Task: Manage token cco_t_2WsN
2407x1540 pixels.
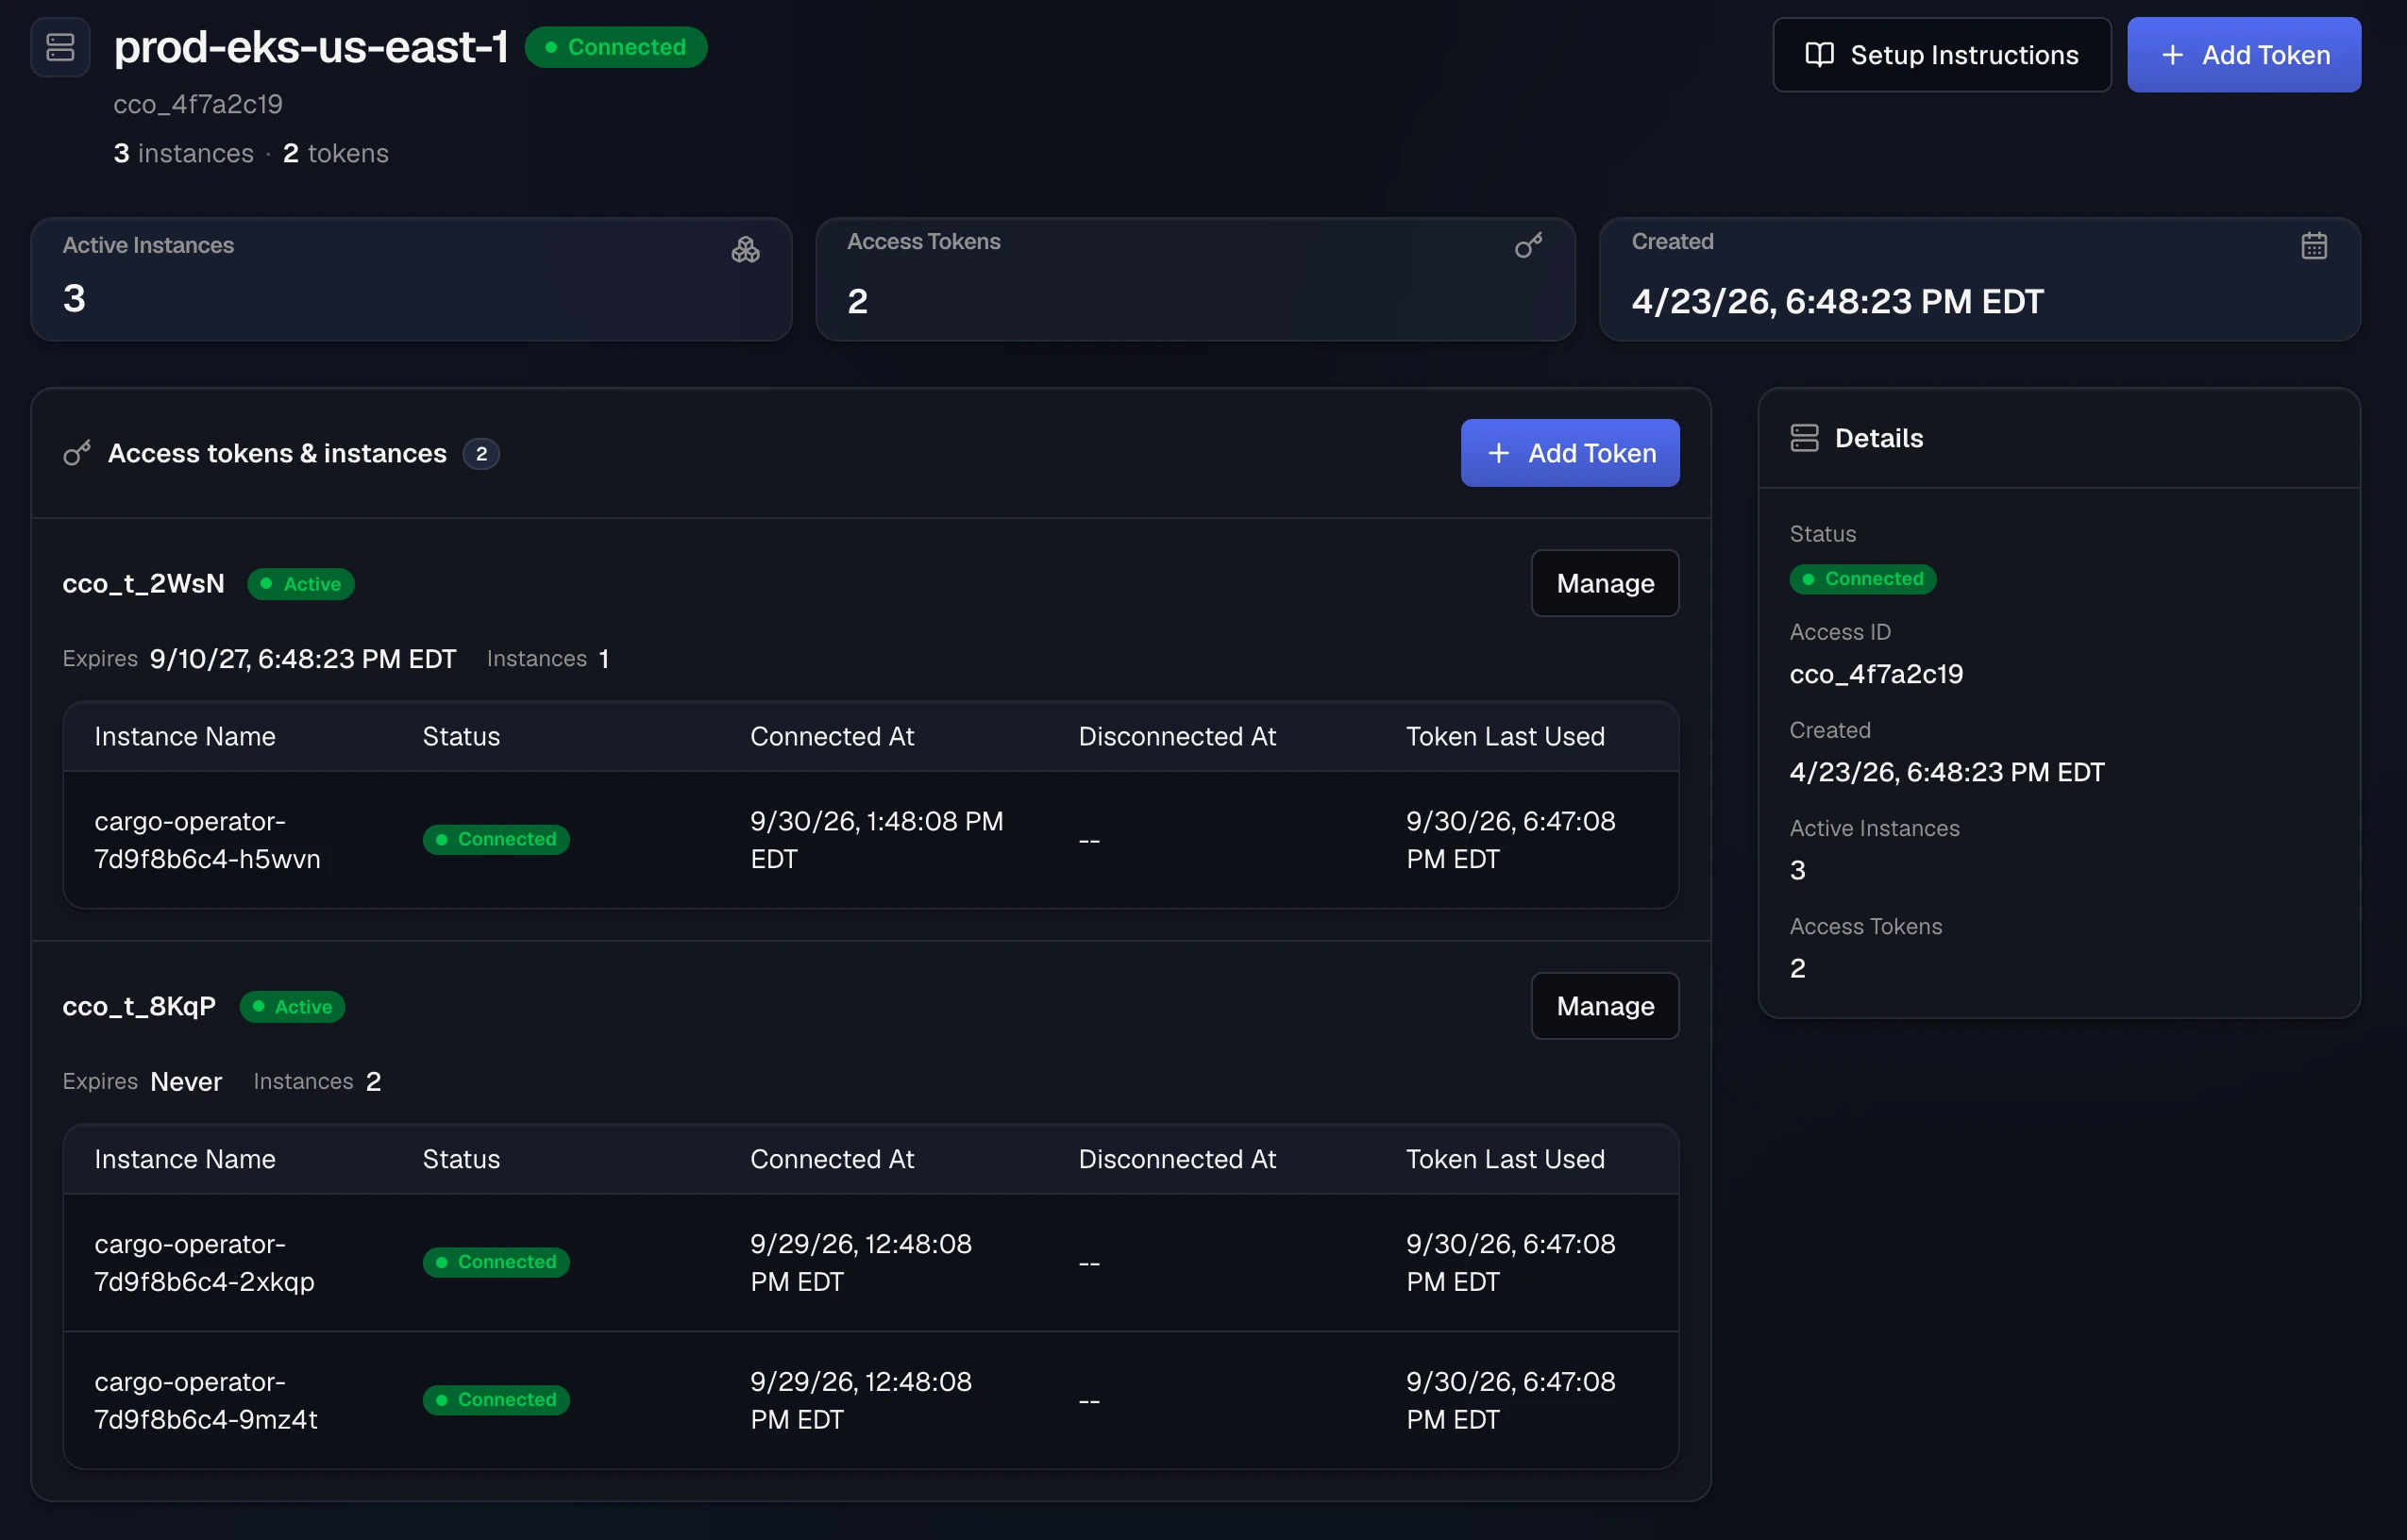Action: 1604,583
